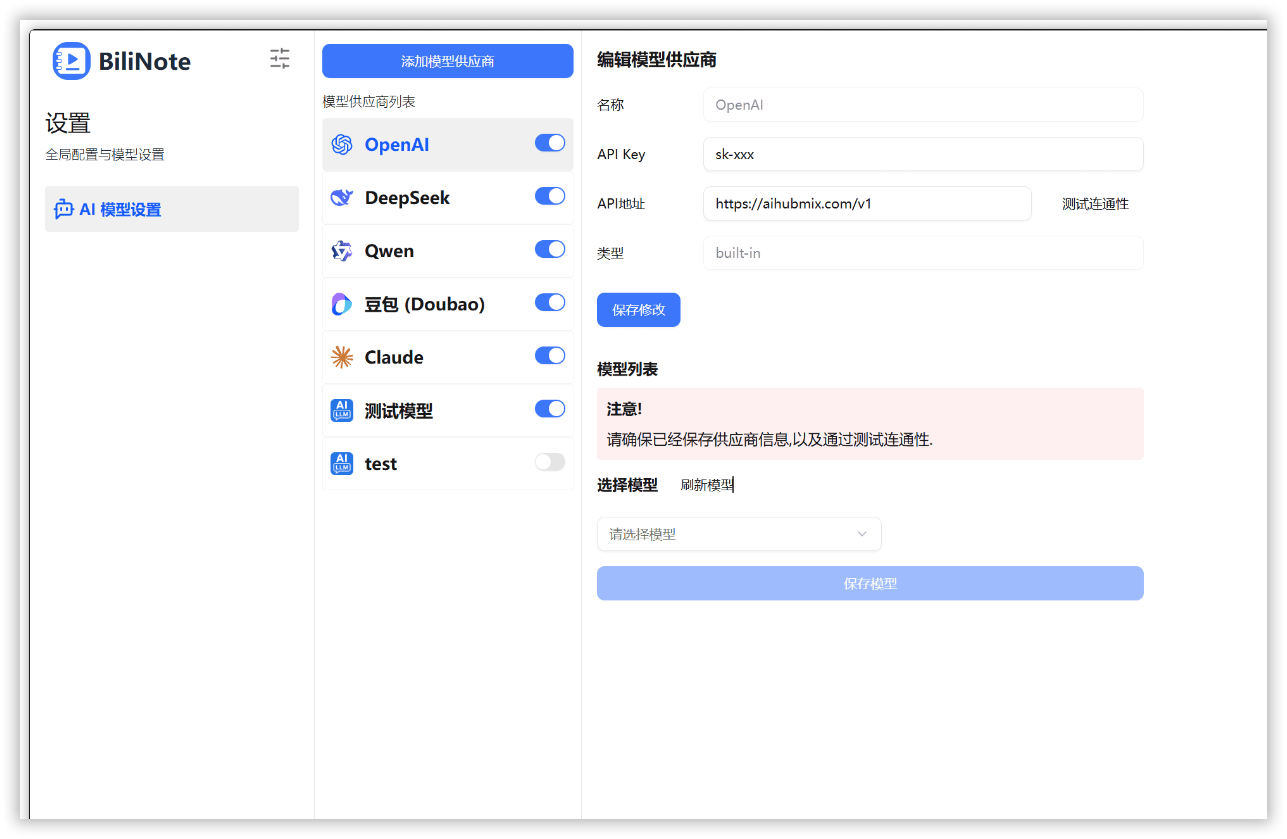1287x839 pixels.
Task: Switch off the 测试模型 toggle
Action: (550, 408)
